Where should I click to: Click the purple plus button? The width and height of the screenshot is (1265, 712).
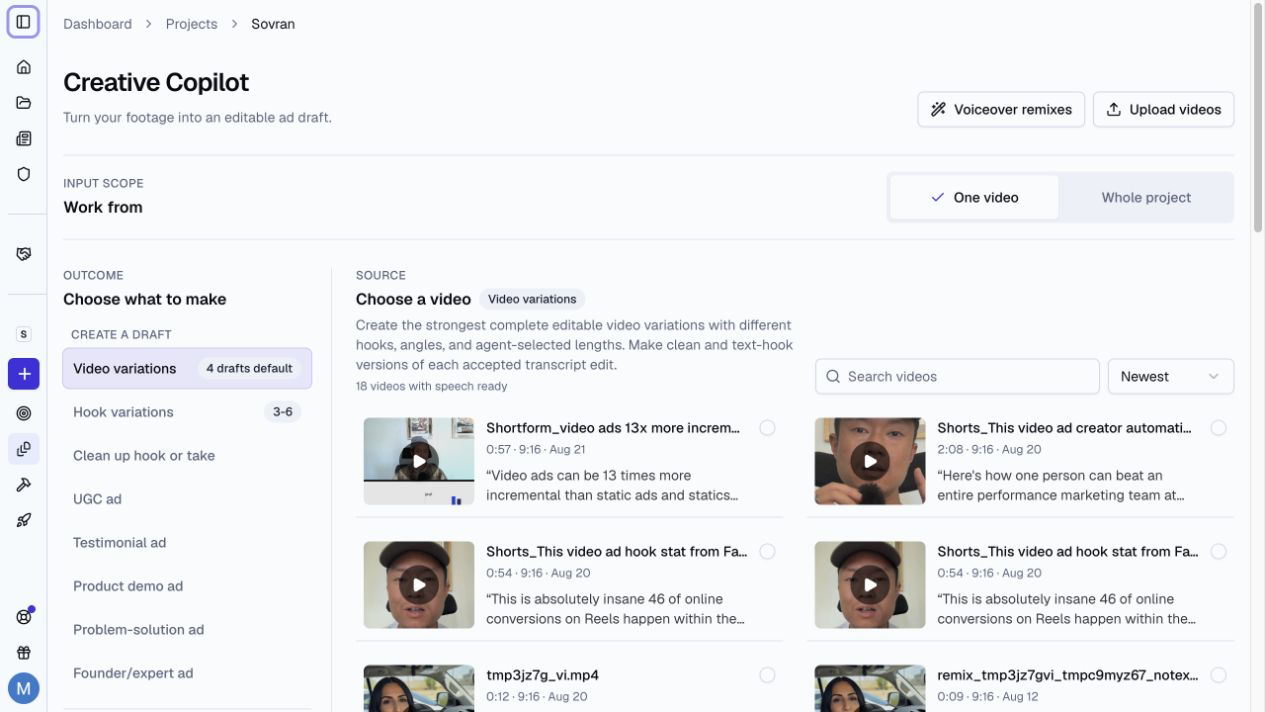pyautogui.click(x=23, y=374)
